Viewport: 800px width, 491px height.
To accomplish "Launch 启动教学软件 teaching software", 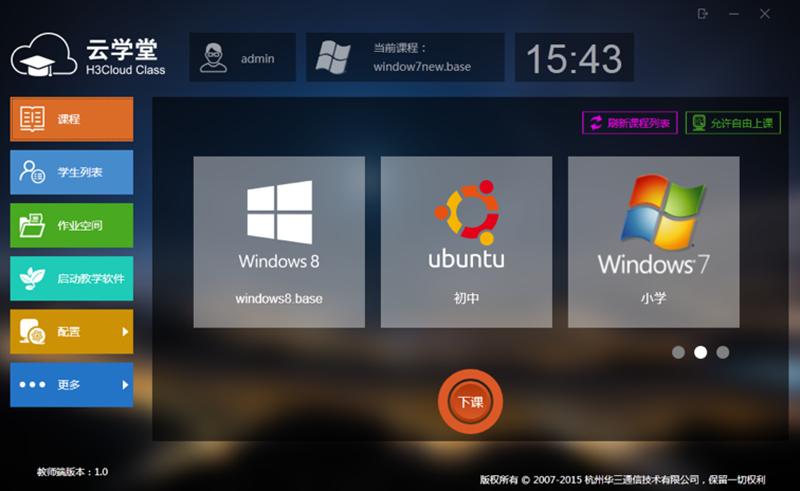I will click(71, 278).
